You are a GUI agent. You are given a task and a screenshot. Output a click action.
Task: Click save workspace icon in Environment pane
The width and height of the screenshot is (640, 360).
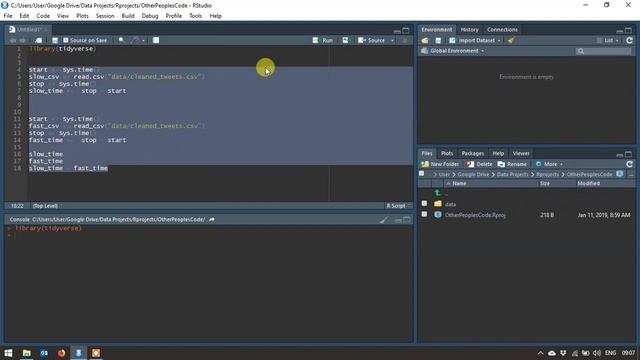[x=438, y=40]
